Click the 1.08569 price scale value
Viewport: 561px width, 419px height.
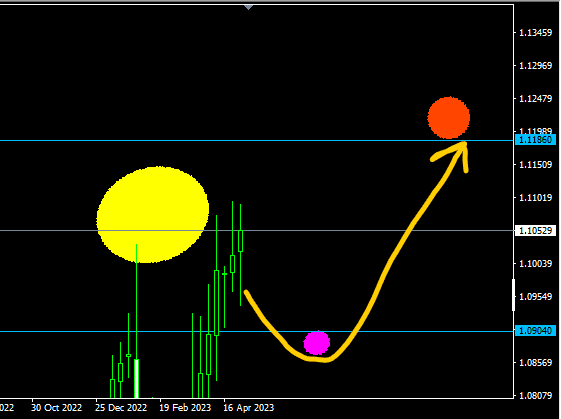(x=536, y=363)
